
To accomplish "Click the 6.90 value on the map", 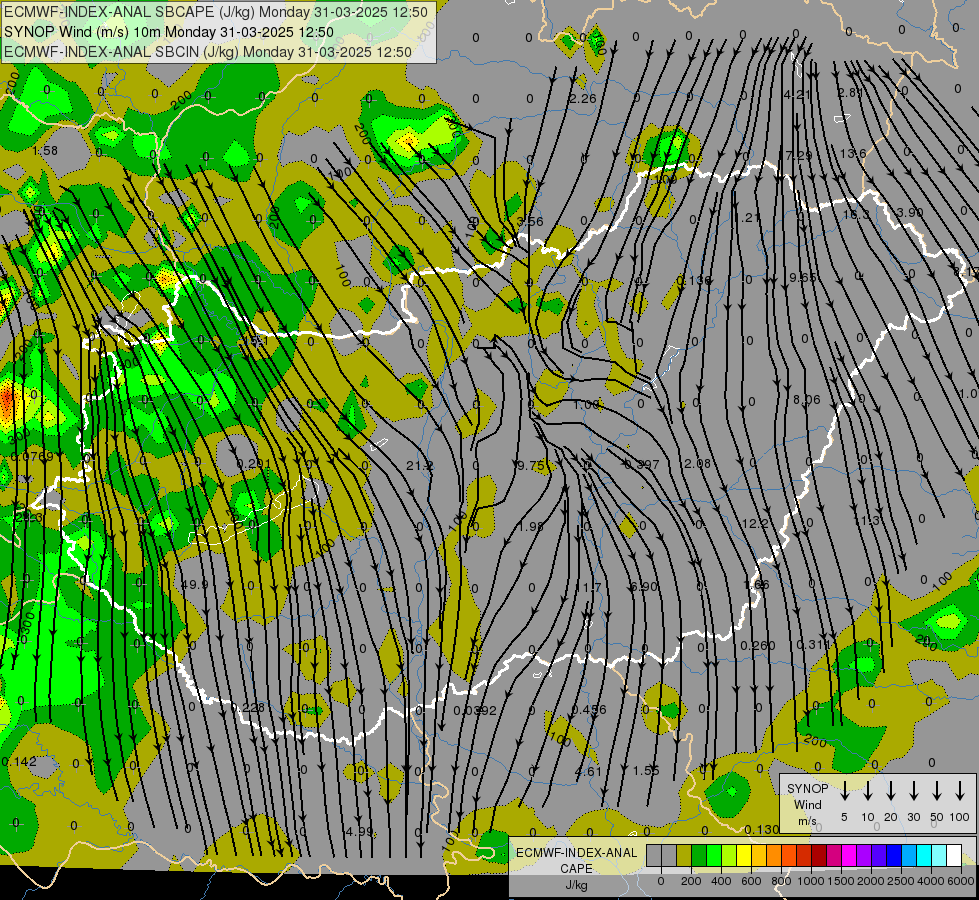I will [x=644, y=586].
